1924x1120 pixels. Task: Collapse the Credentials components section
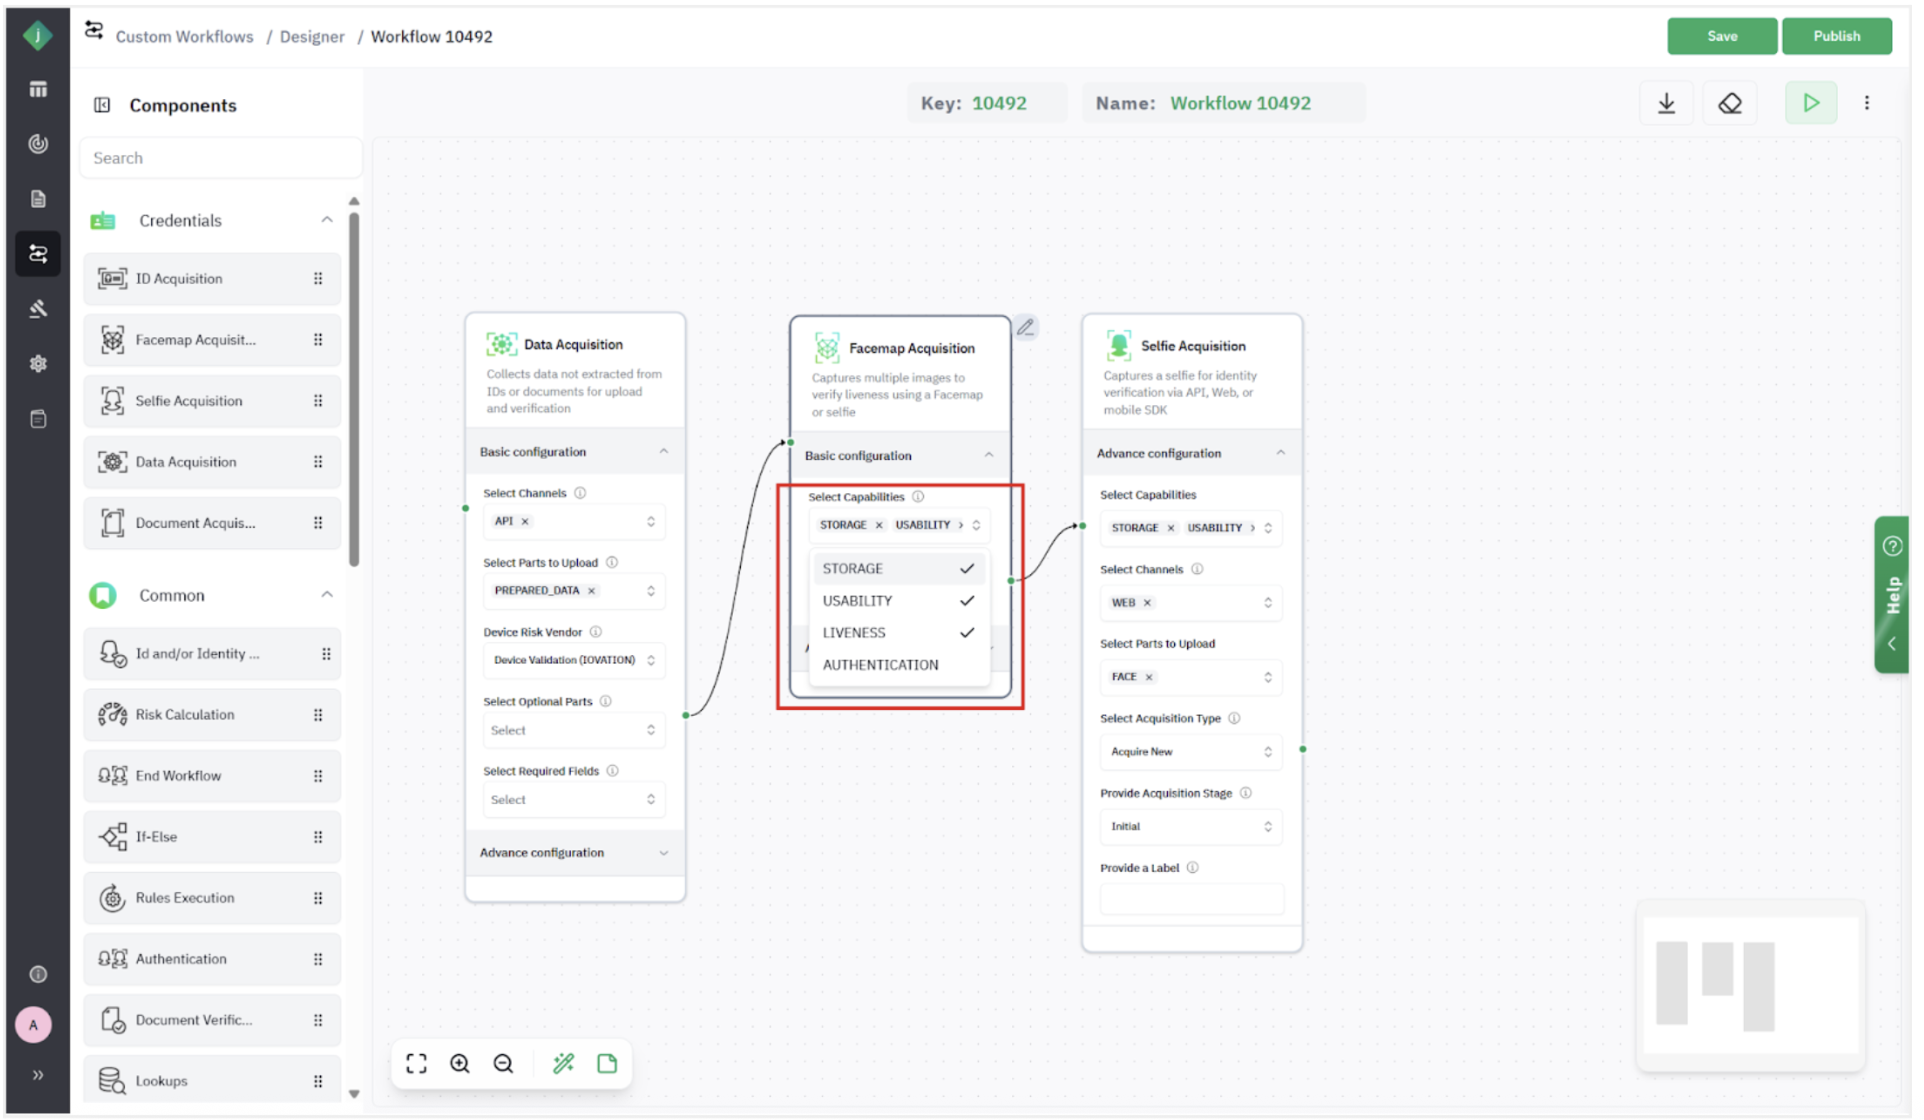pos(326,220)
